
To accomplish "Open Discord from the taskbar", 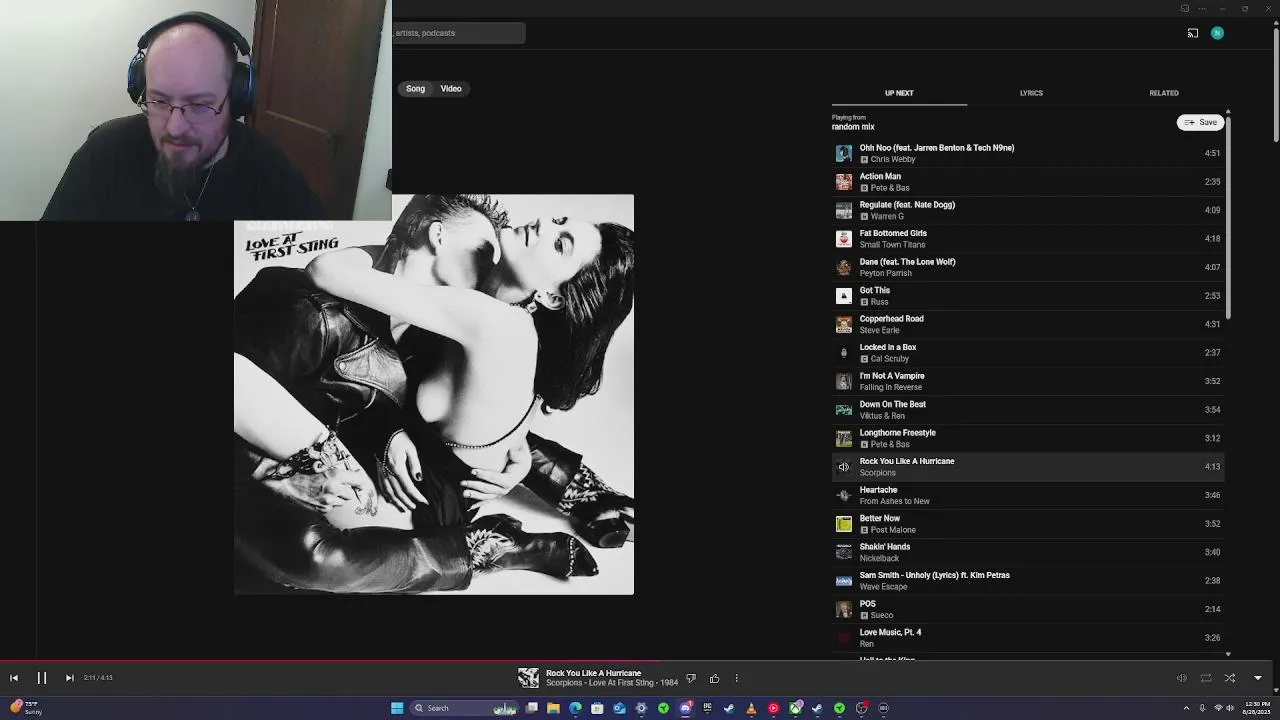I will pos(685,708).
